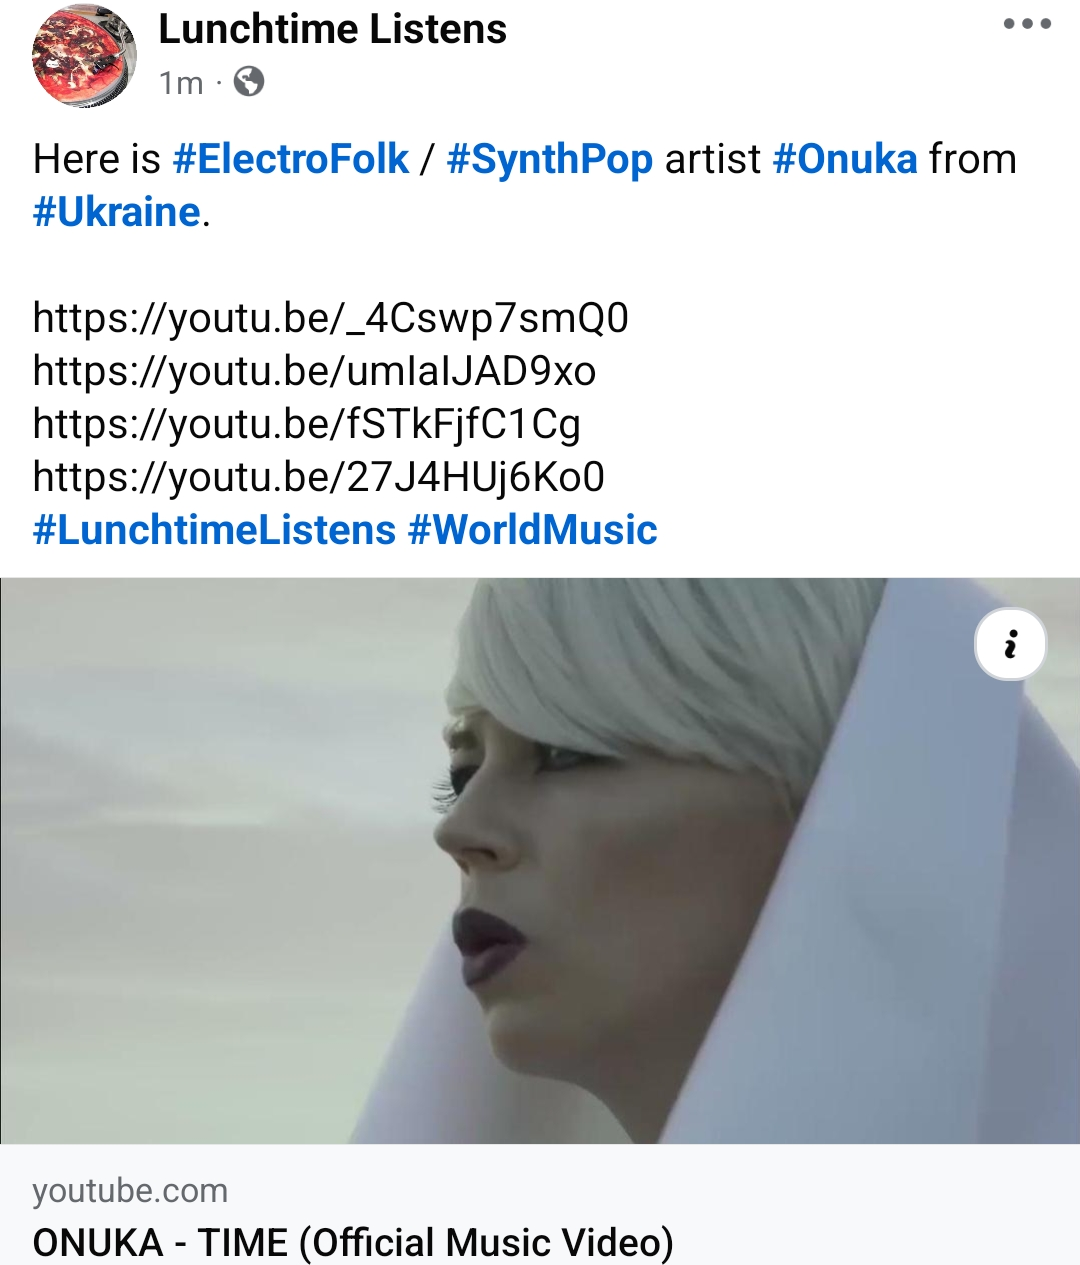The width and height of the screenshot is (1080, 1265).
Task: Tap the info icon on video preview
Action: point(1011,644)
